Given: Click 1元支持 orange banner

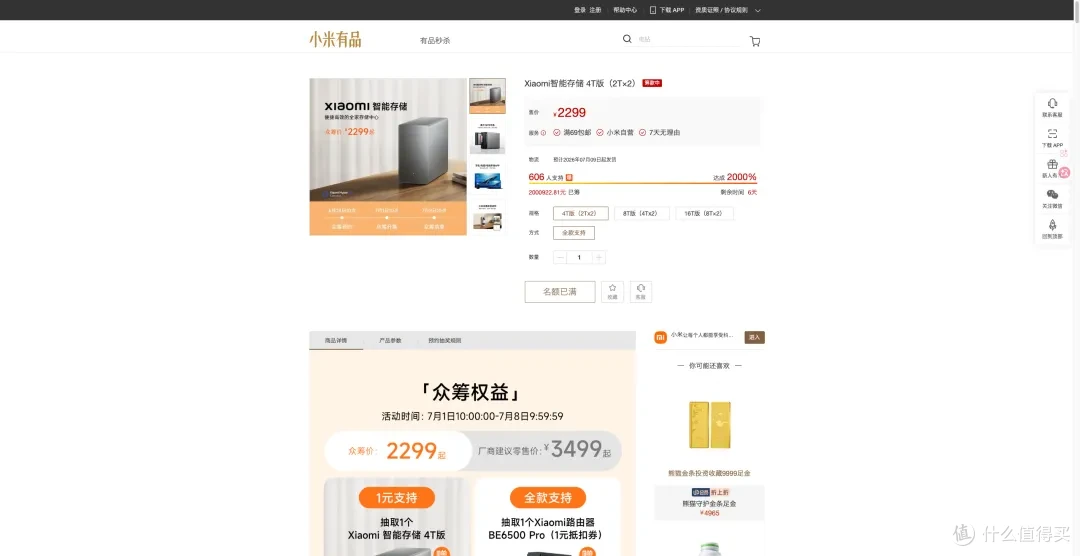Looking at the screenshot, I should [397, 497].
